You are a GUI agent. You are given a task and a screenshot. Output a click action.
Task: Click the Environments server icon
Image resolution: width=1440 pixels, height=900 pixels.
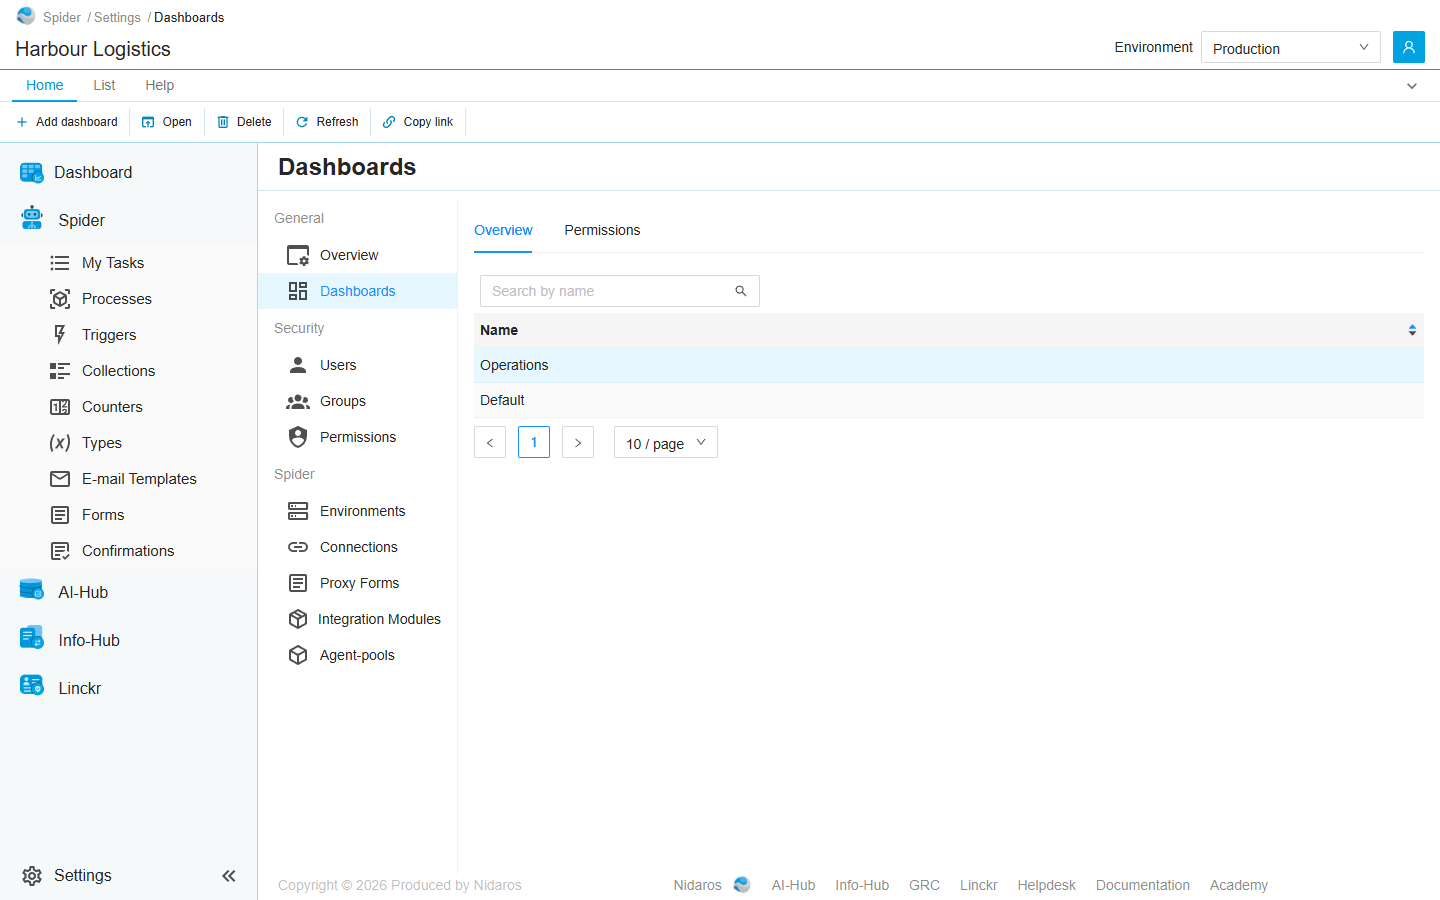(x=298, y=511)
